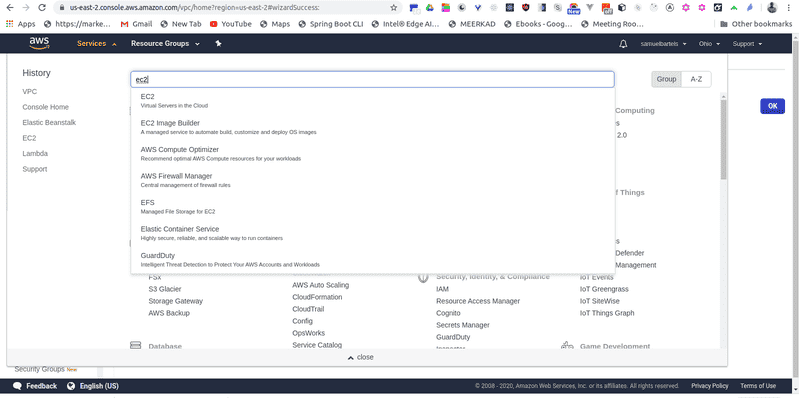Screen dimensions: 799x398
Task: Open the Spring Boot CLI bookmark
Action: coord(331,24)
